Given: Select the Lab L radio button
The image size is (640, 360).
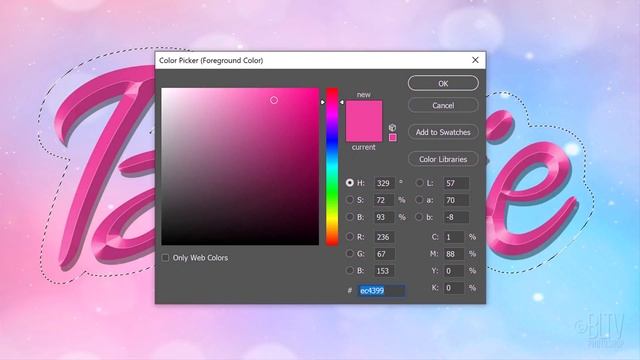Looking at the screenshot, I should point(419,183).
